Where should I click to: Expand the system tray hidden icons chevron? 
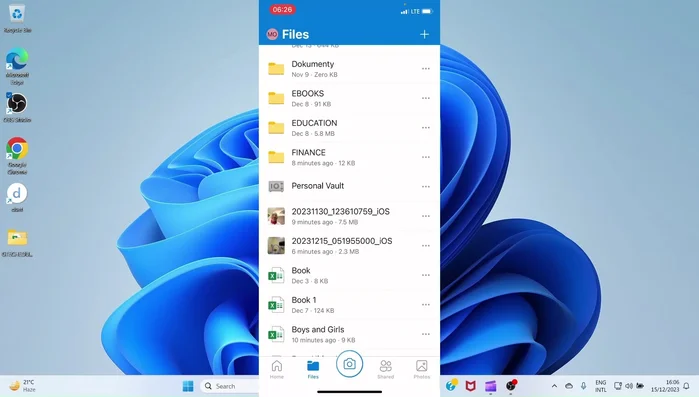(554, 386)
